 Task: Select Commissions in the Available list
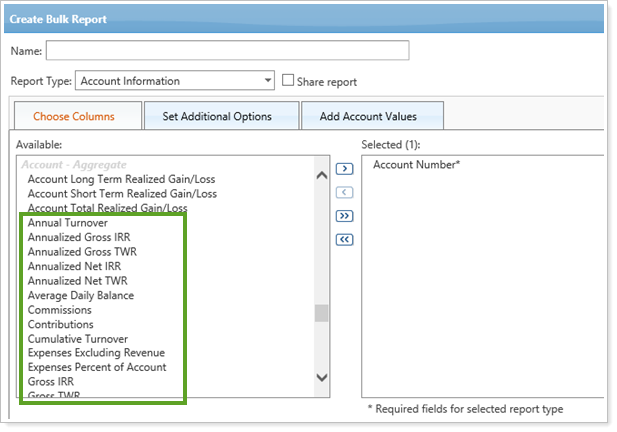click(x=61, y=310)
